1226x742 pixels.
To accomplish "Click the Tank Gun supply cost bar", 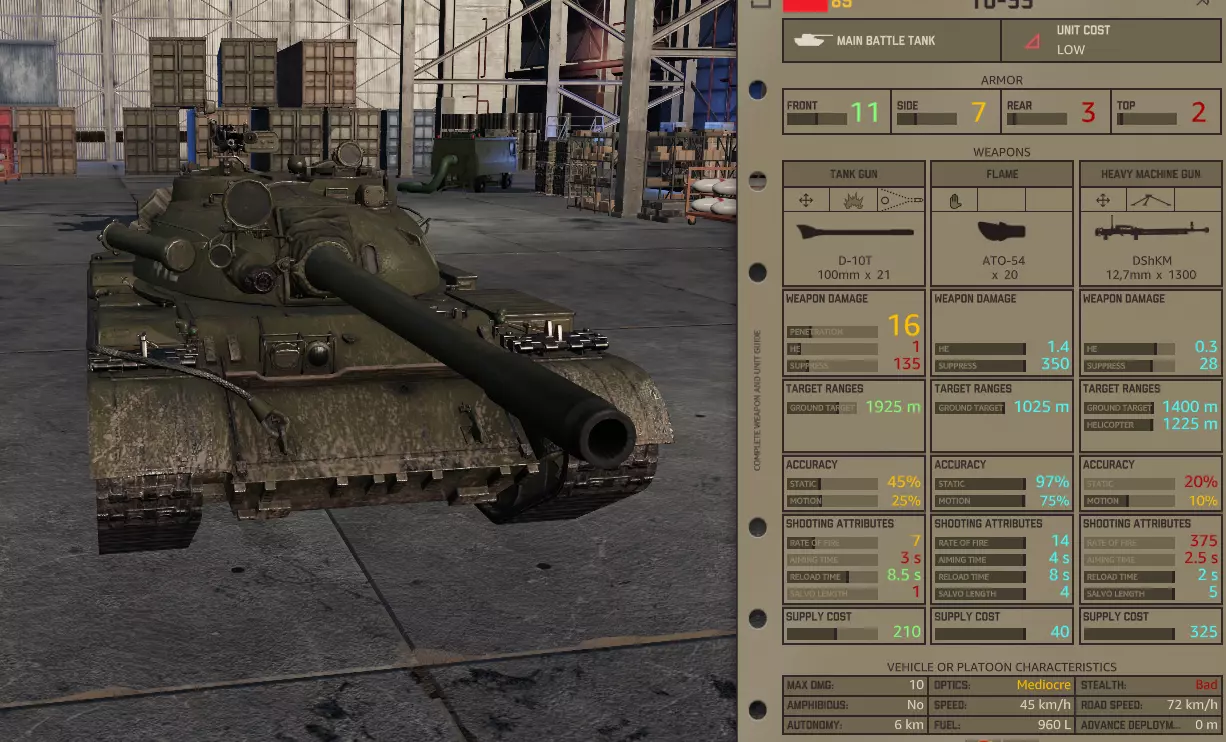I will click(x=833, y=633).
